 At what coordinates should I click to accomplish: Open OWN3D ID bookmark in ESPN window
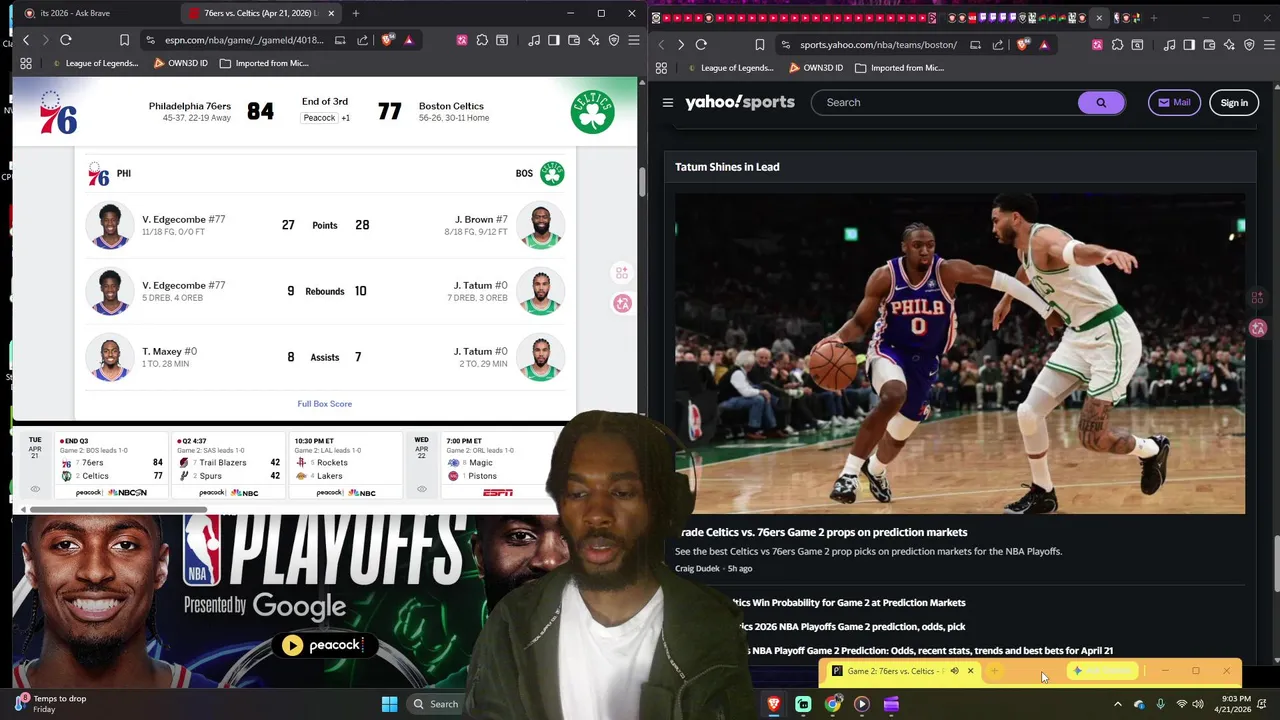point(180,63)
